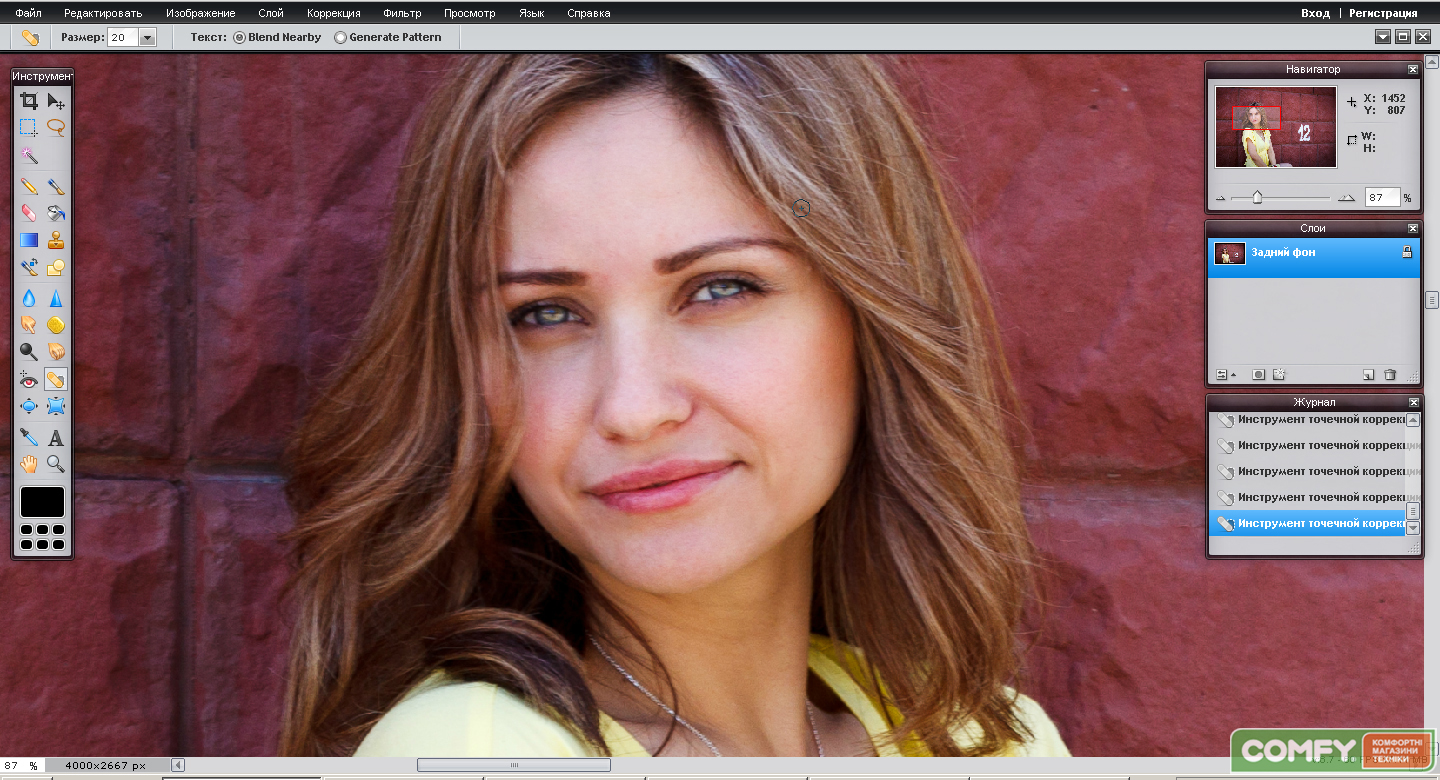1440x780 pixels.
Task: Select the Zoom magnifier tool
Action: pyautogui.click(x=56, y=464)
